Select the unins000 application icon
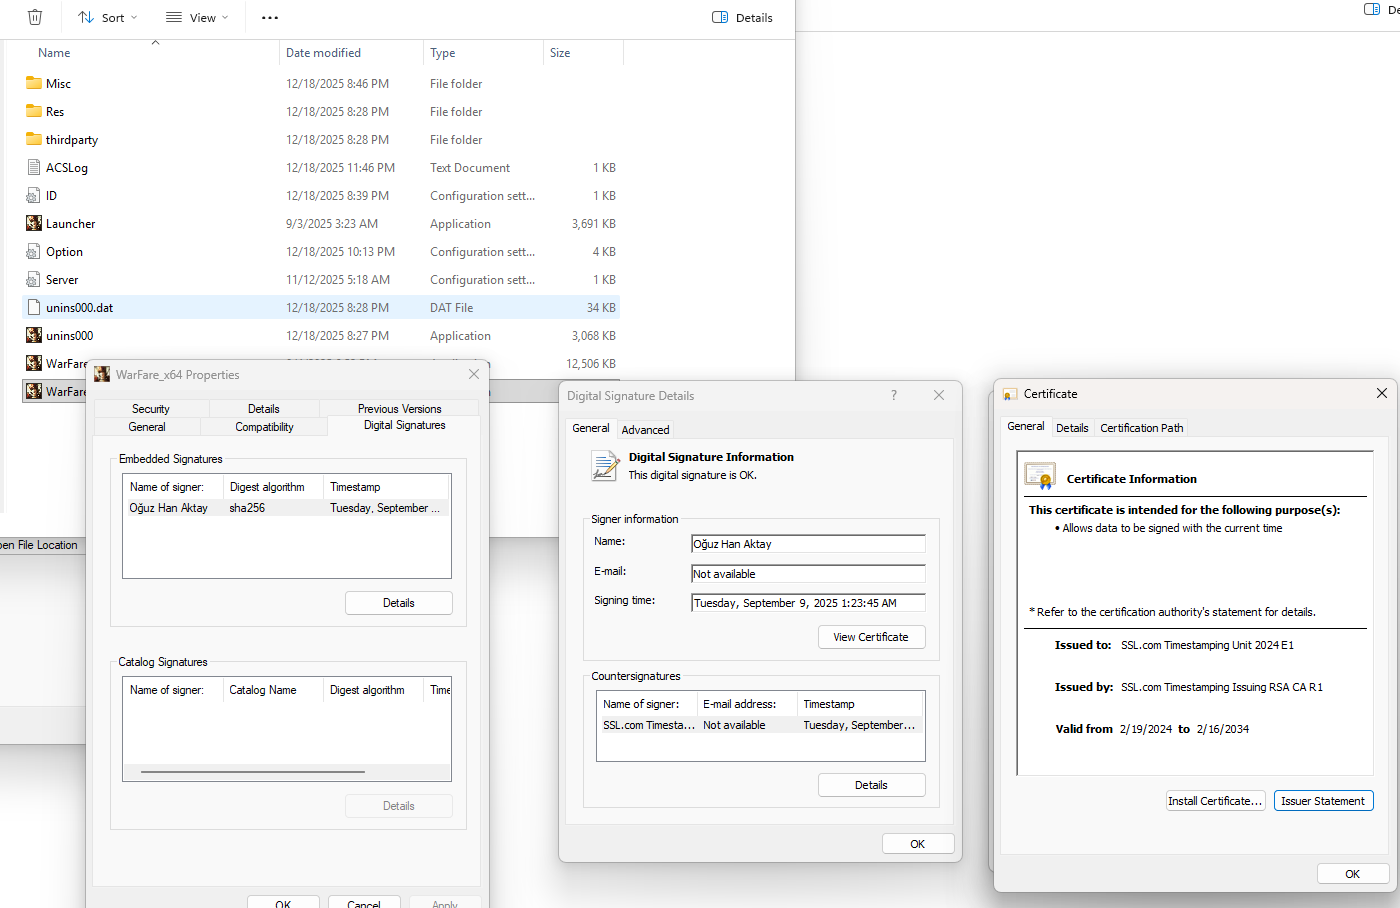The image size is (1400, 908). (34, 335)
